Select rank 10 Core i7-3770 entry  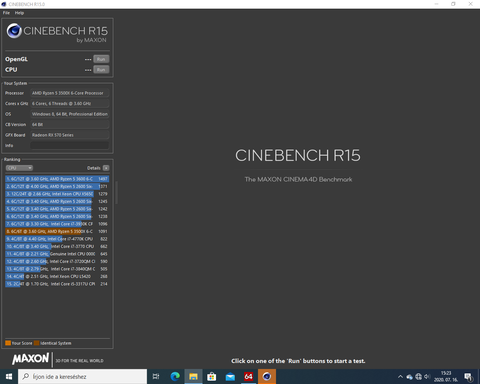(57, 246)
